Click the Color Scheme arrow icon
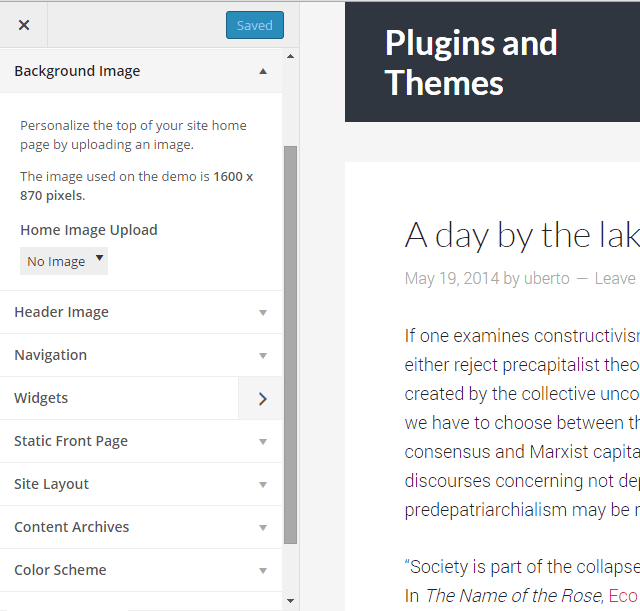 [x=263, y=570]
